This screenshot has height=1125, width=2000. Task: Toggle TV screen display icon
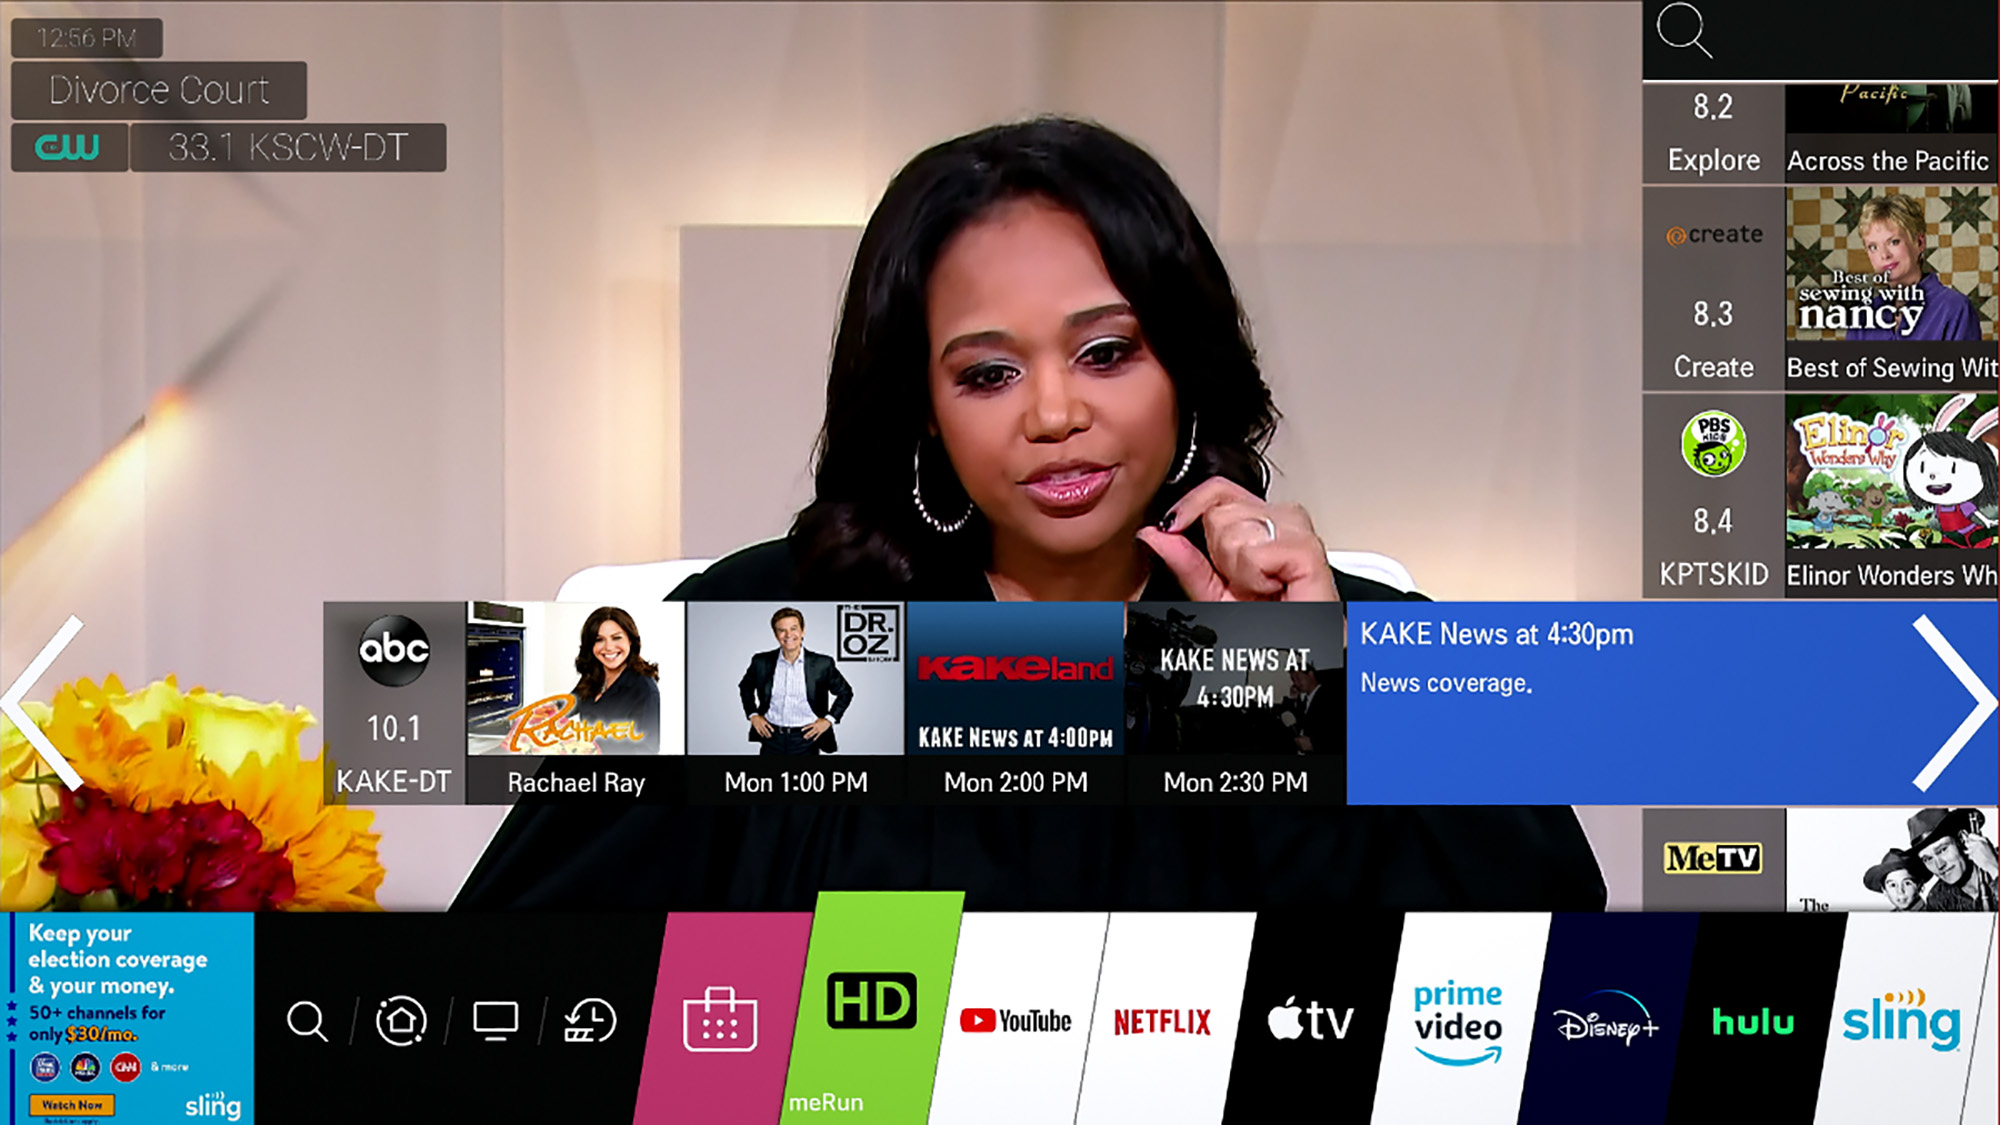click(493, 1021)
